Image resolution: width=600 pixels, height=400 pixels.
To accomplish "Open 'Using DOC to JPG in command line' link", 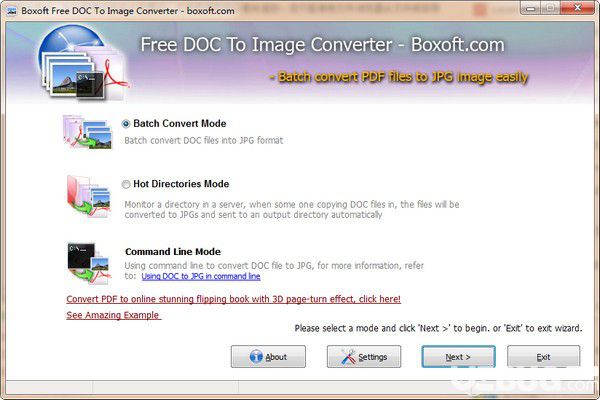I will [x=201, y=276].
